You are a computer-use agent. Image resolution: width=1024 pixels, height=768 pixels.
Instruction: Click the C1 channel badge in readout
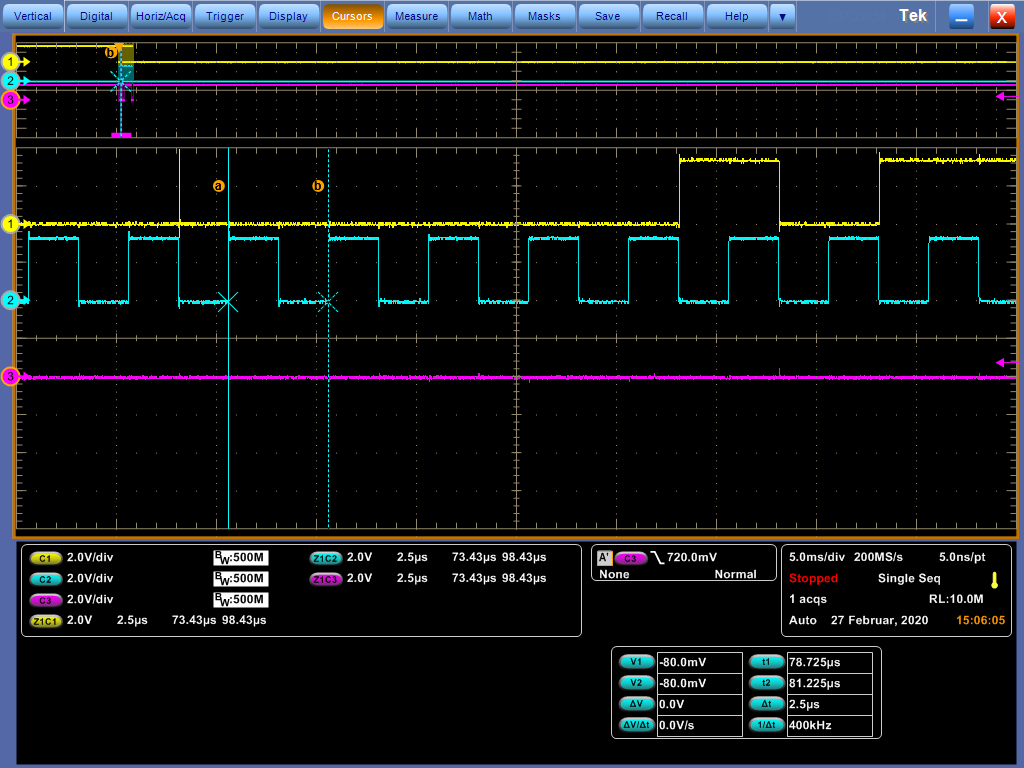(45, 558)
